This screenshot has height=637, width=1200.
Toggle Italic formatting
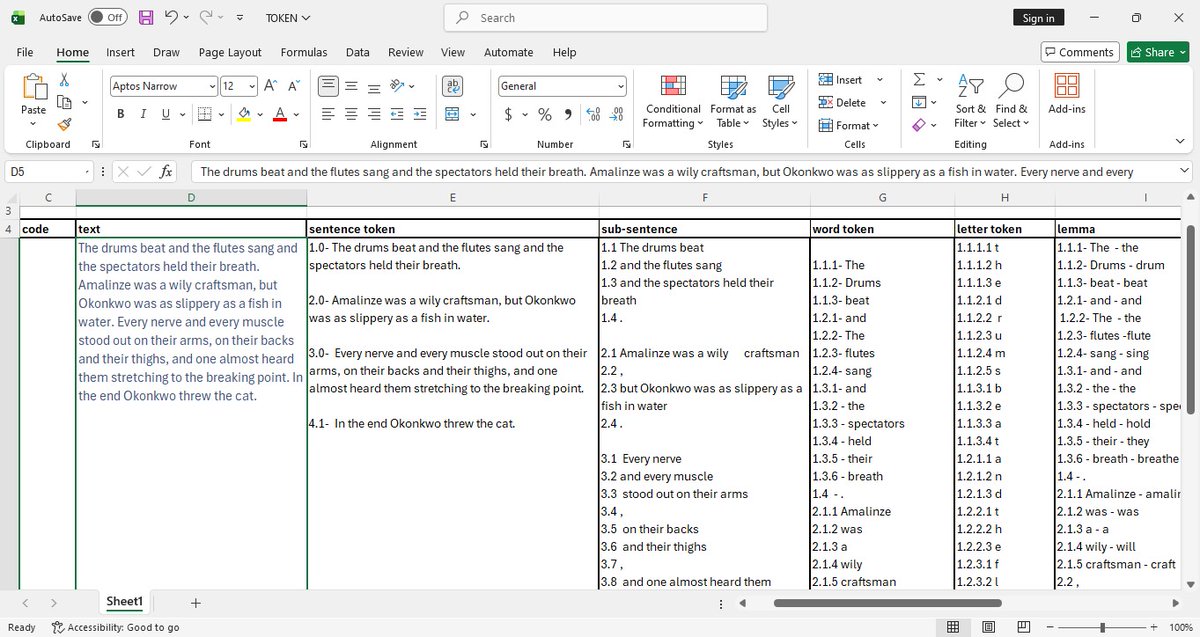(143, 114)
